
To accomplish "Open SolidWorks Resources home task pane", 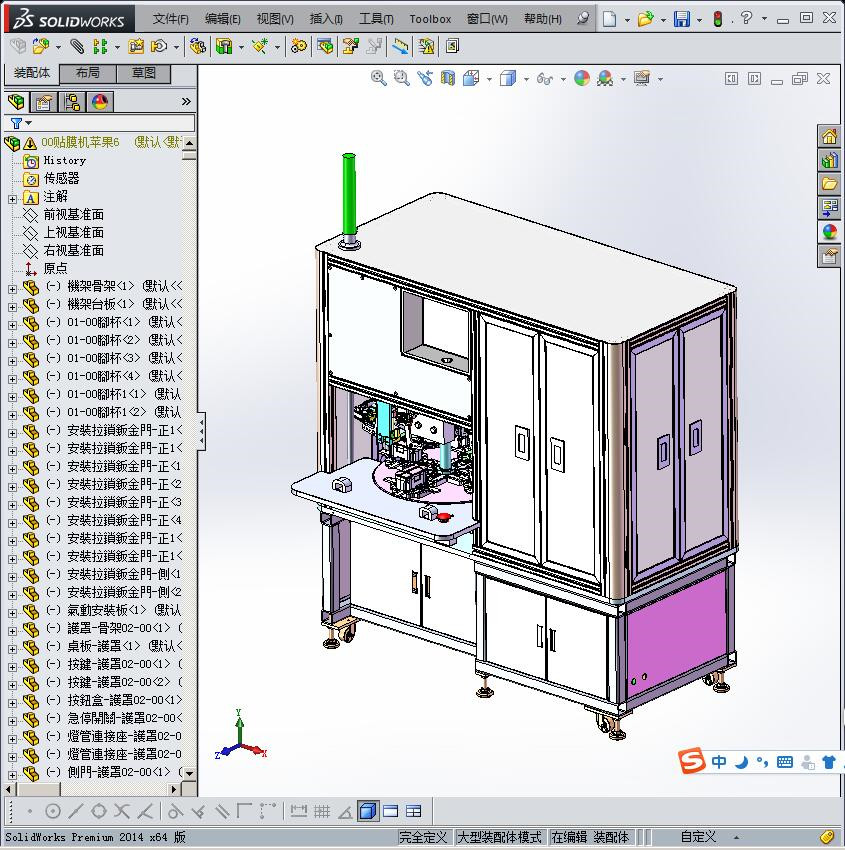I will click(x=829, y=136).
